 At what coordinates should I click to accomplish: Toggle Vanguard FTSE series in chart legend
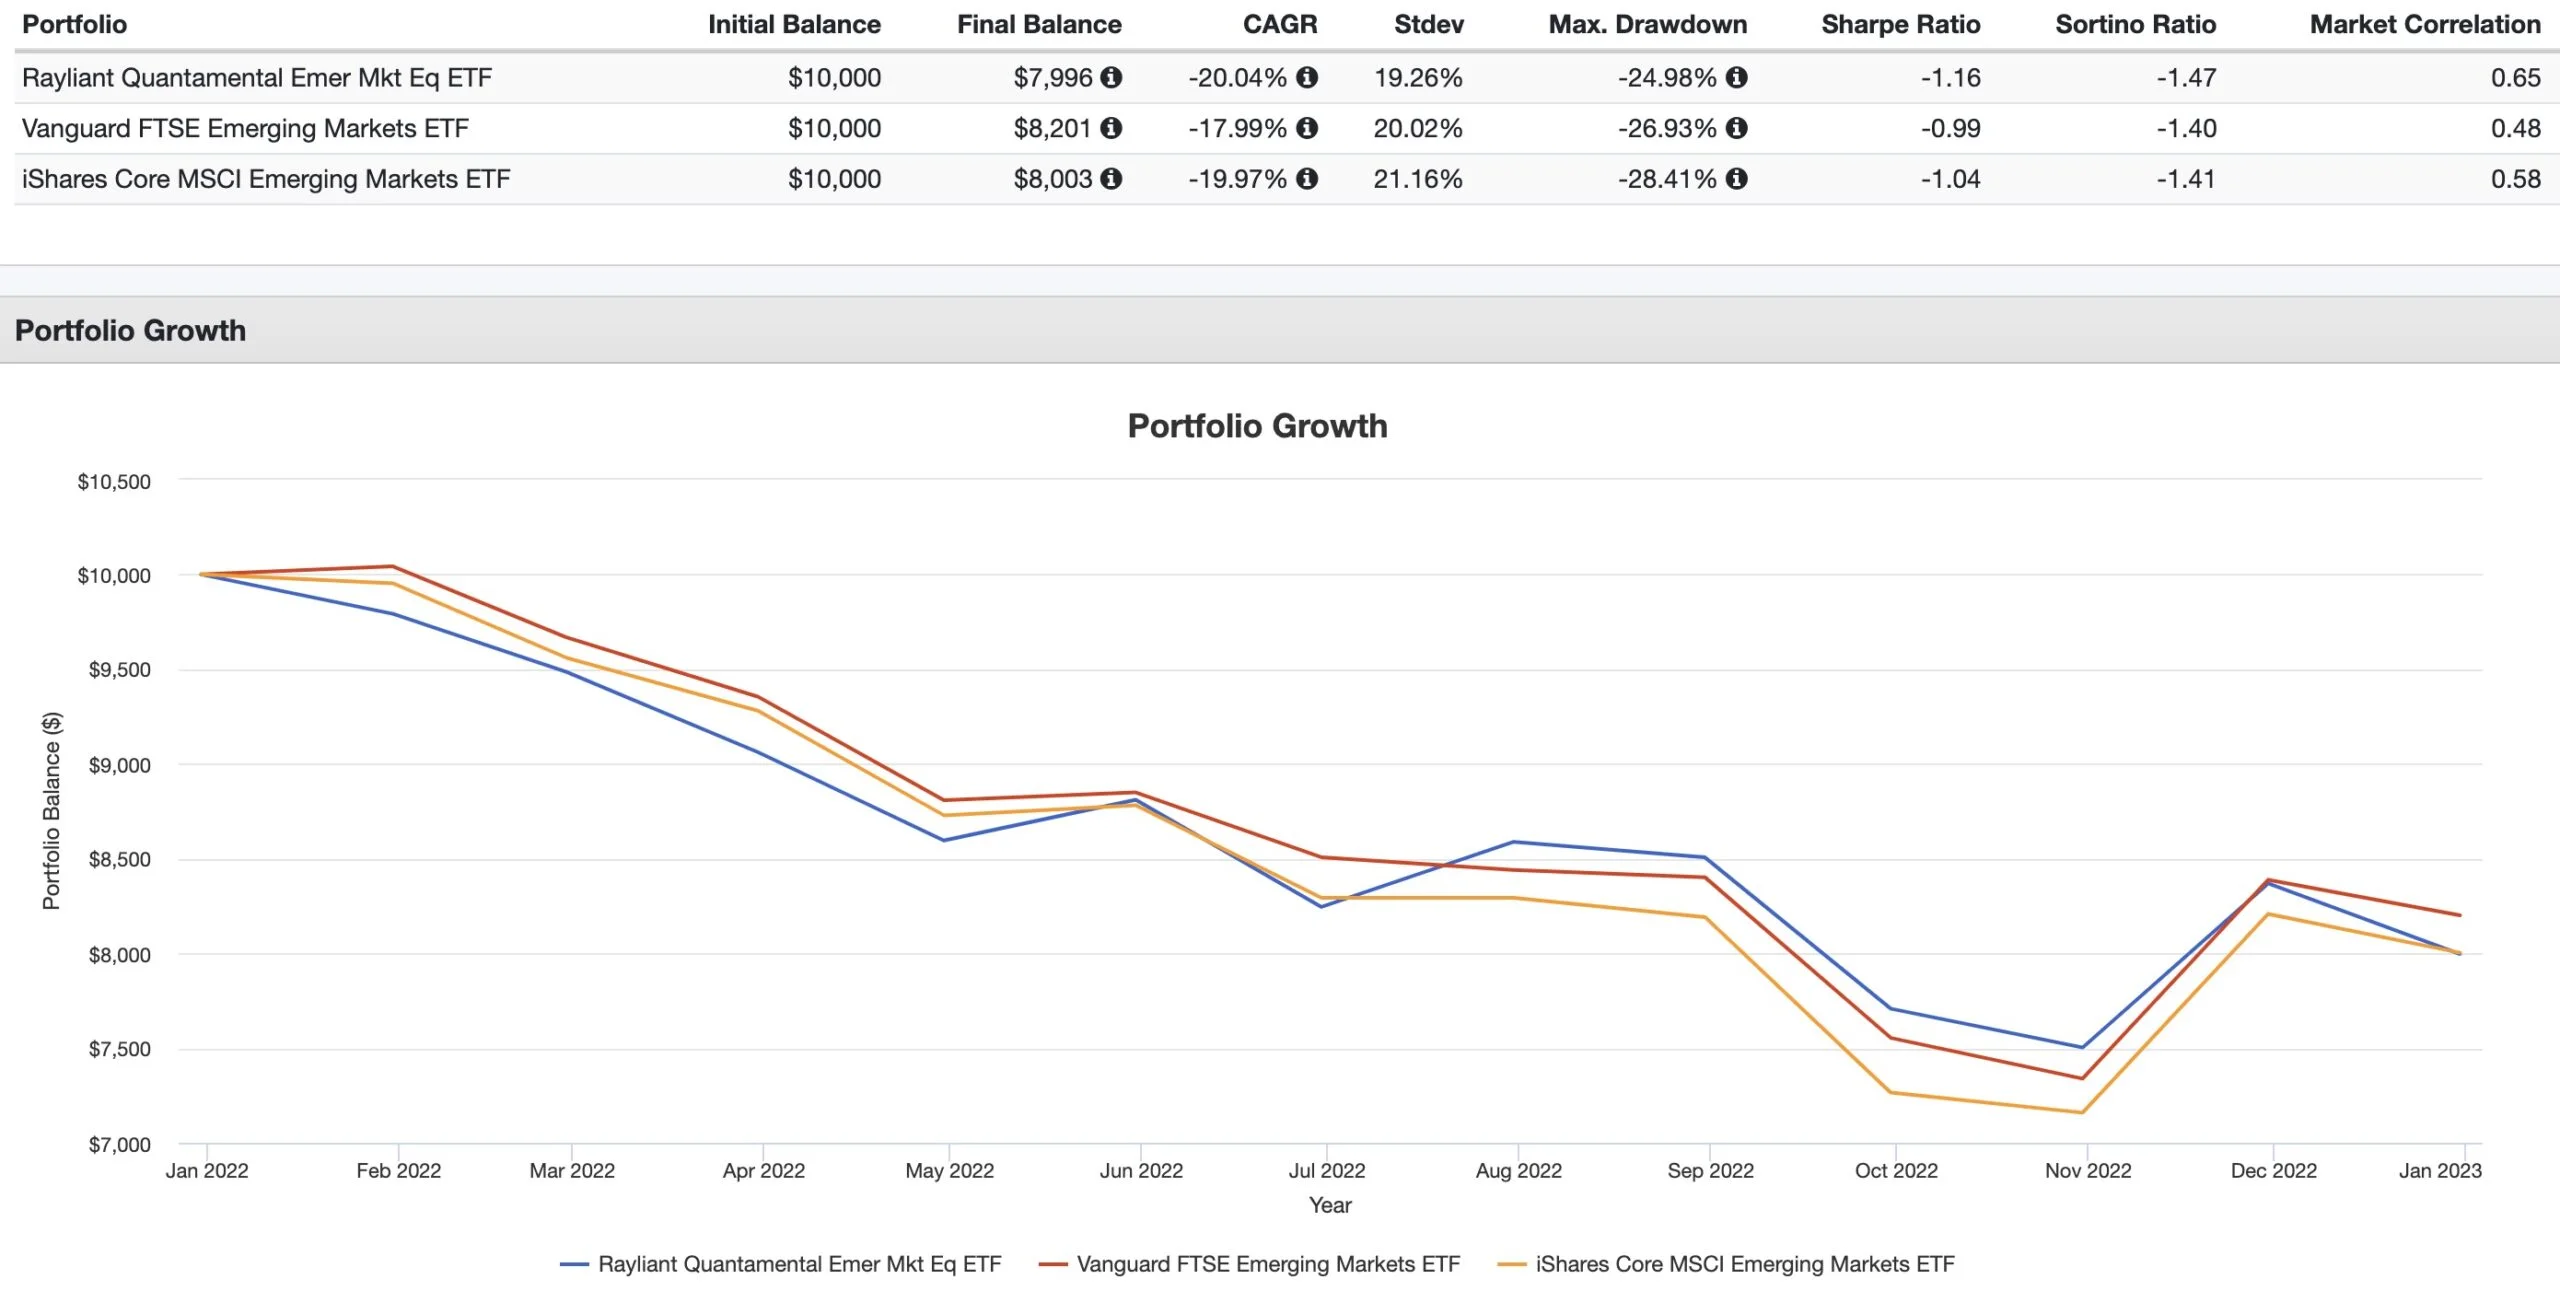[x=1250, y=1264]
